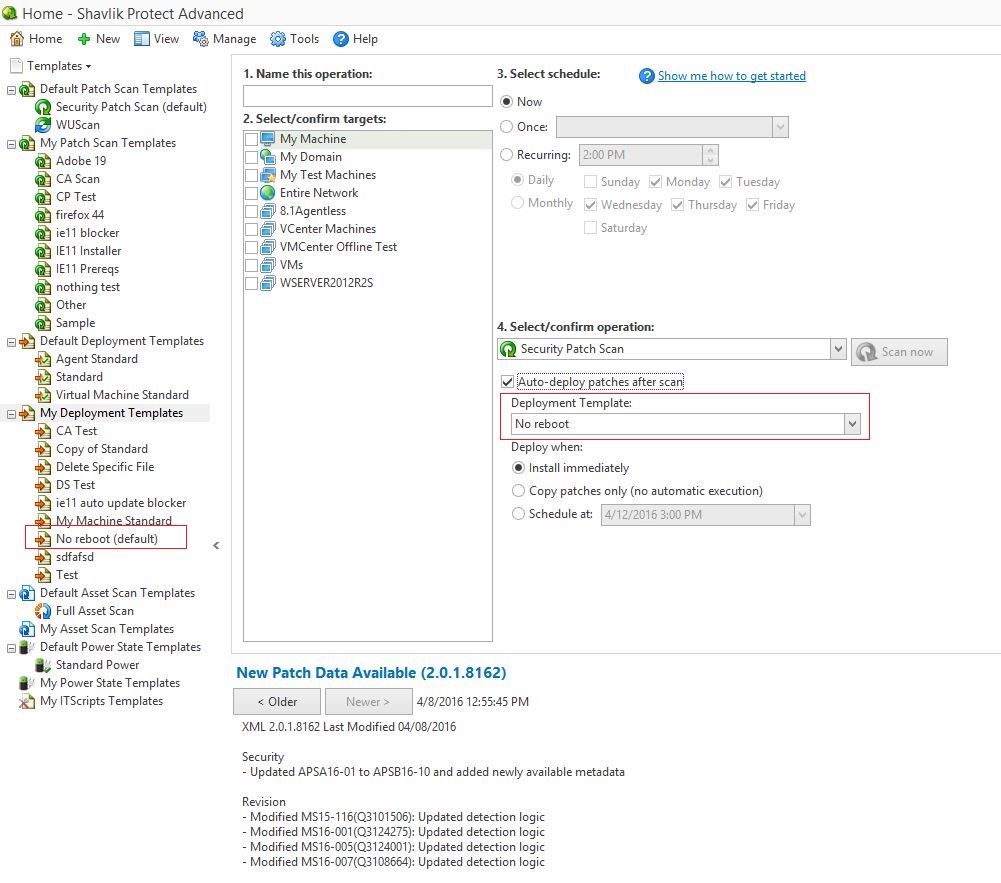Click inside the Name this operation field

click(x=366, y=96)
